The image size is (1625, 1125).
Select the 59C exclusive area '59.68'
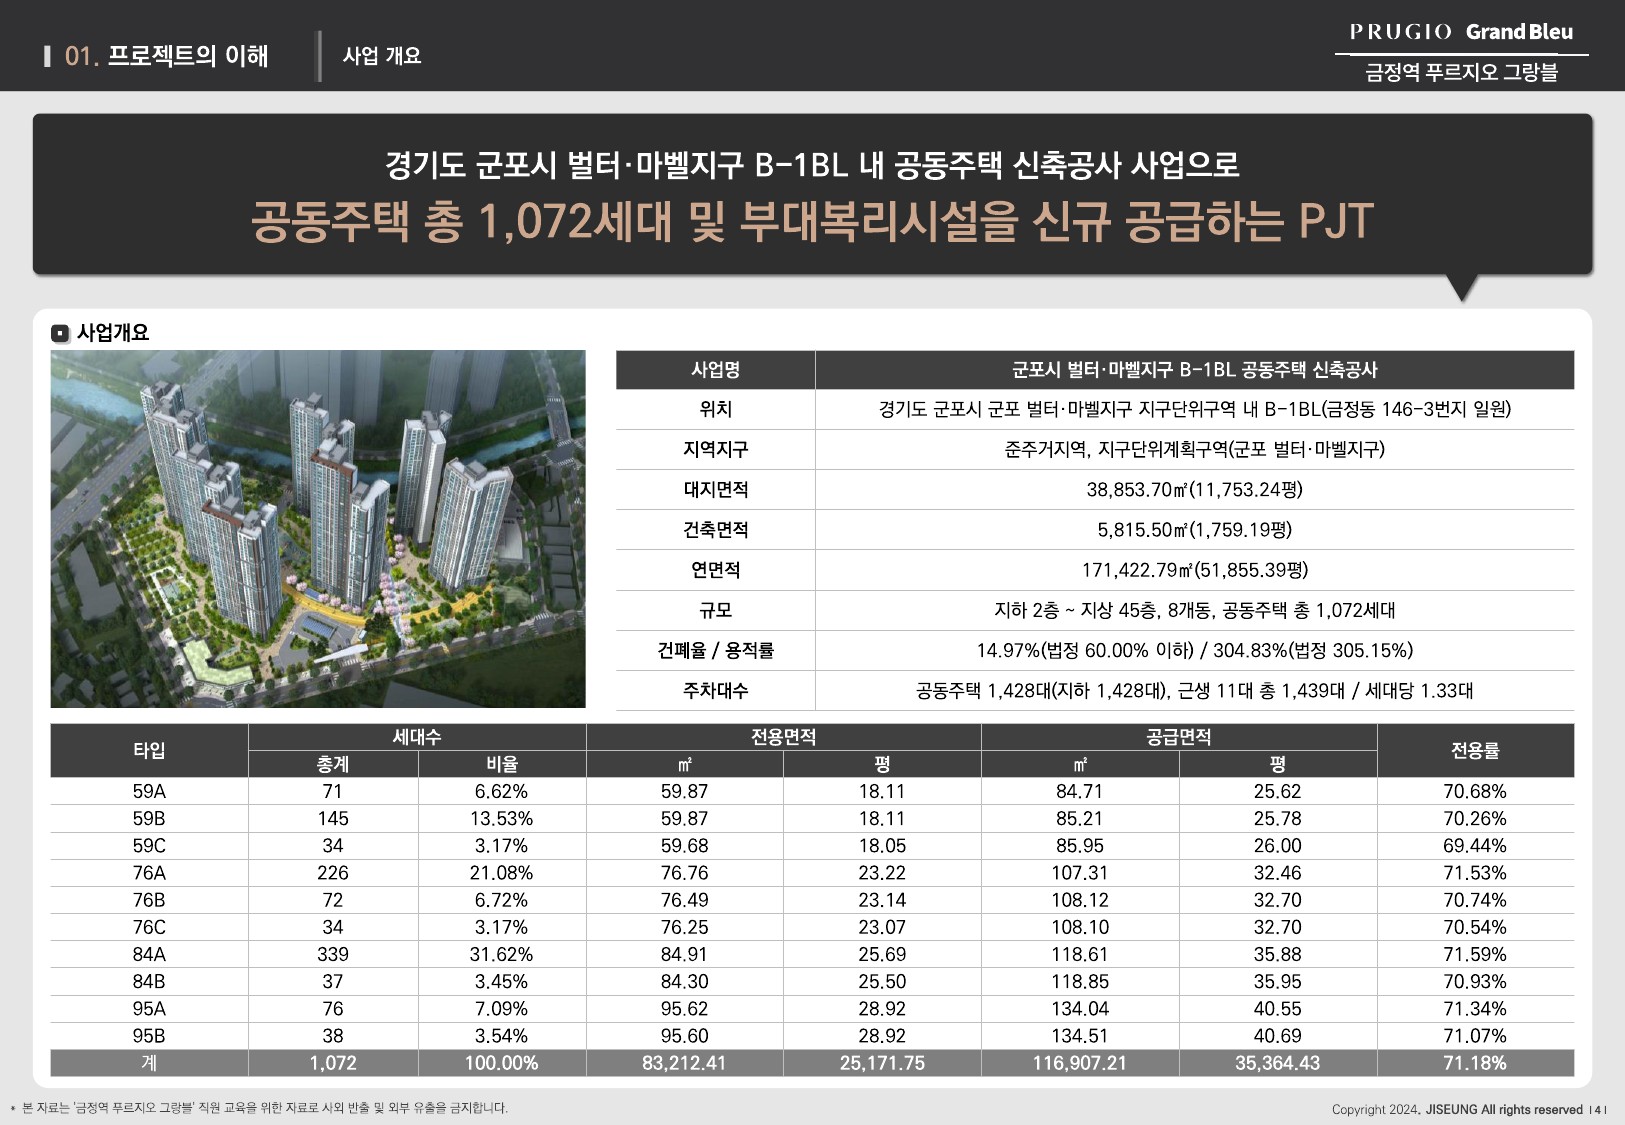[684, 845]
